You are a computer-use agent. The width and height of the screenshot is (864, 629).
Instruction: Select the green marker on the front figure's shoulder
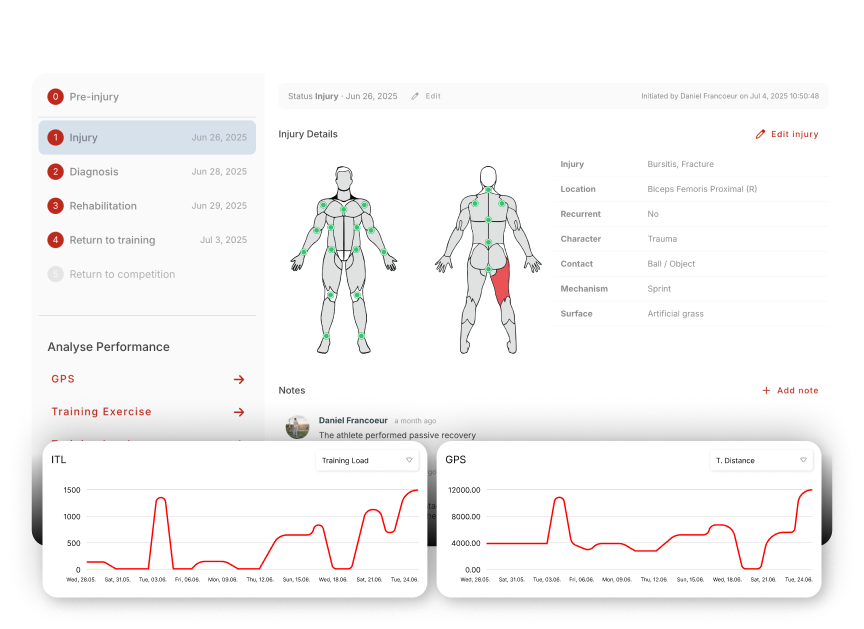[323, 204]
